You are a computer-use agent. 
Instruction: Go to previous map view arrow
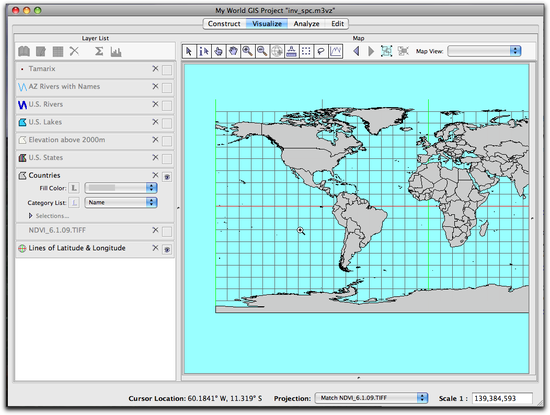356,52
